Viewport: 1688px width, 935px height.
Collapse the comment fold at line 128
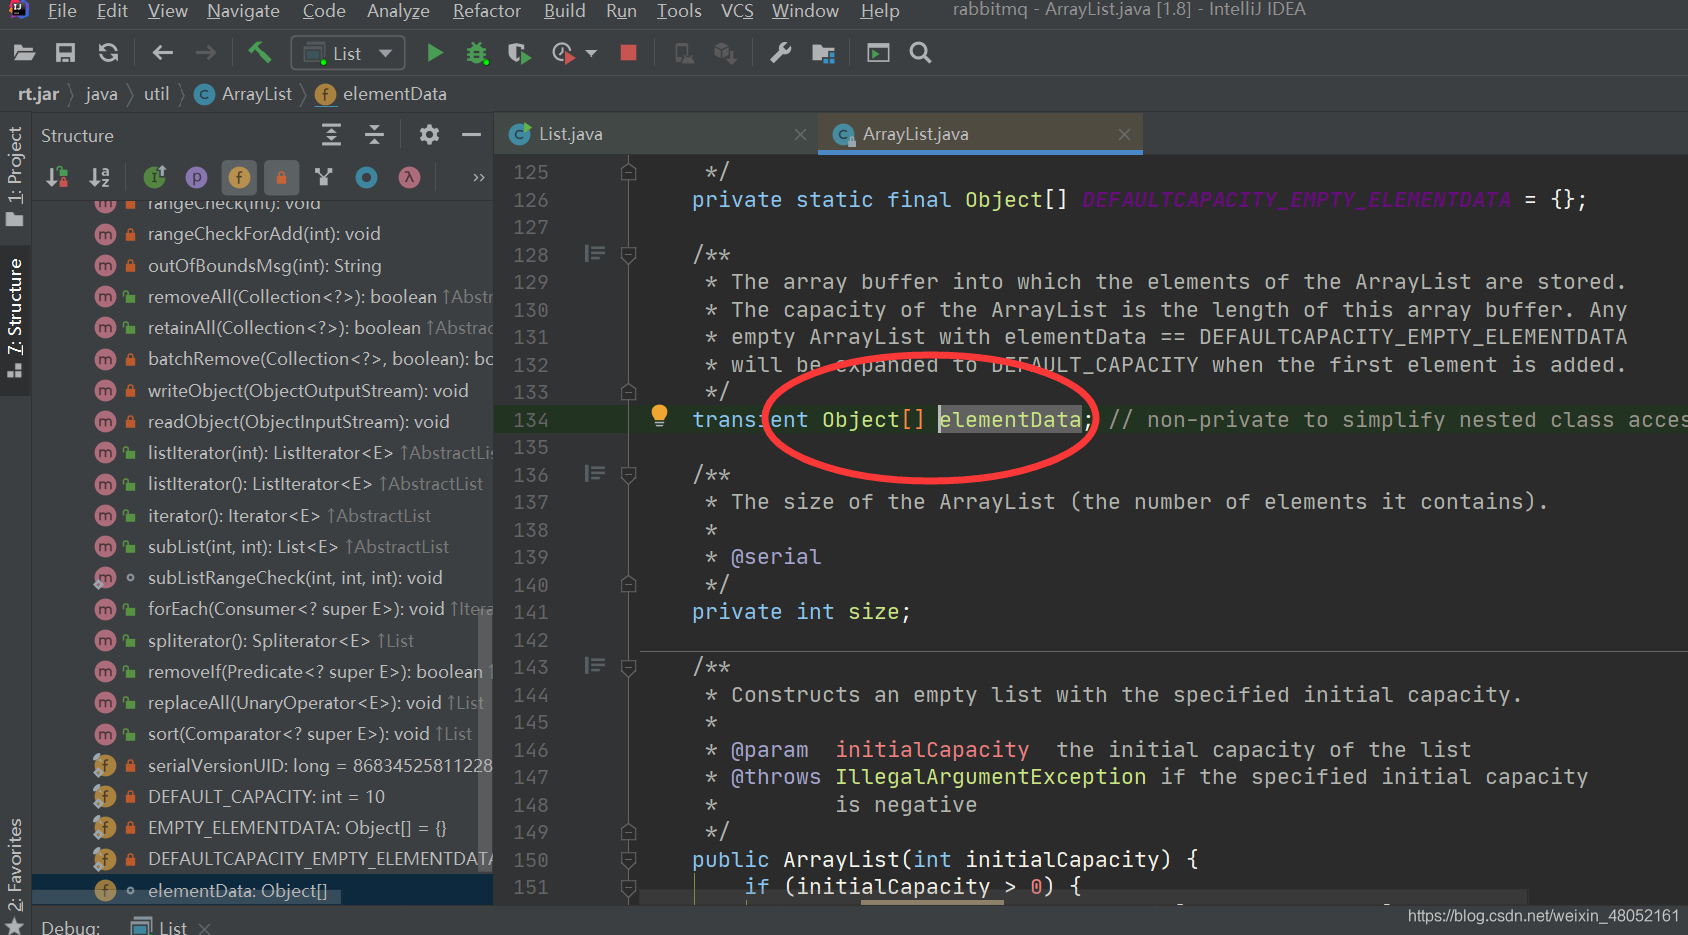[x=628, y=254]
